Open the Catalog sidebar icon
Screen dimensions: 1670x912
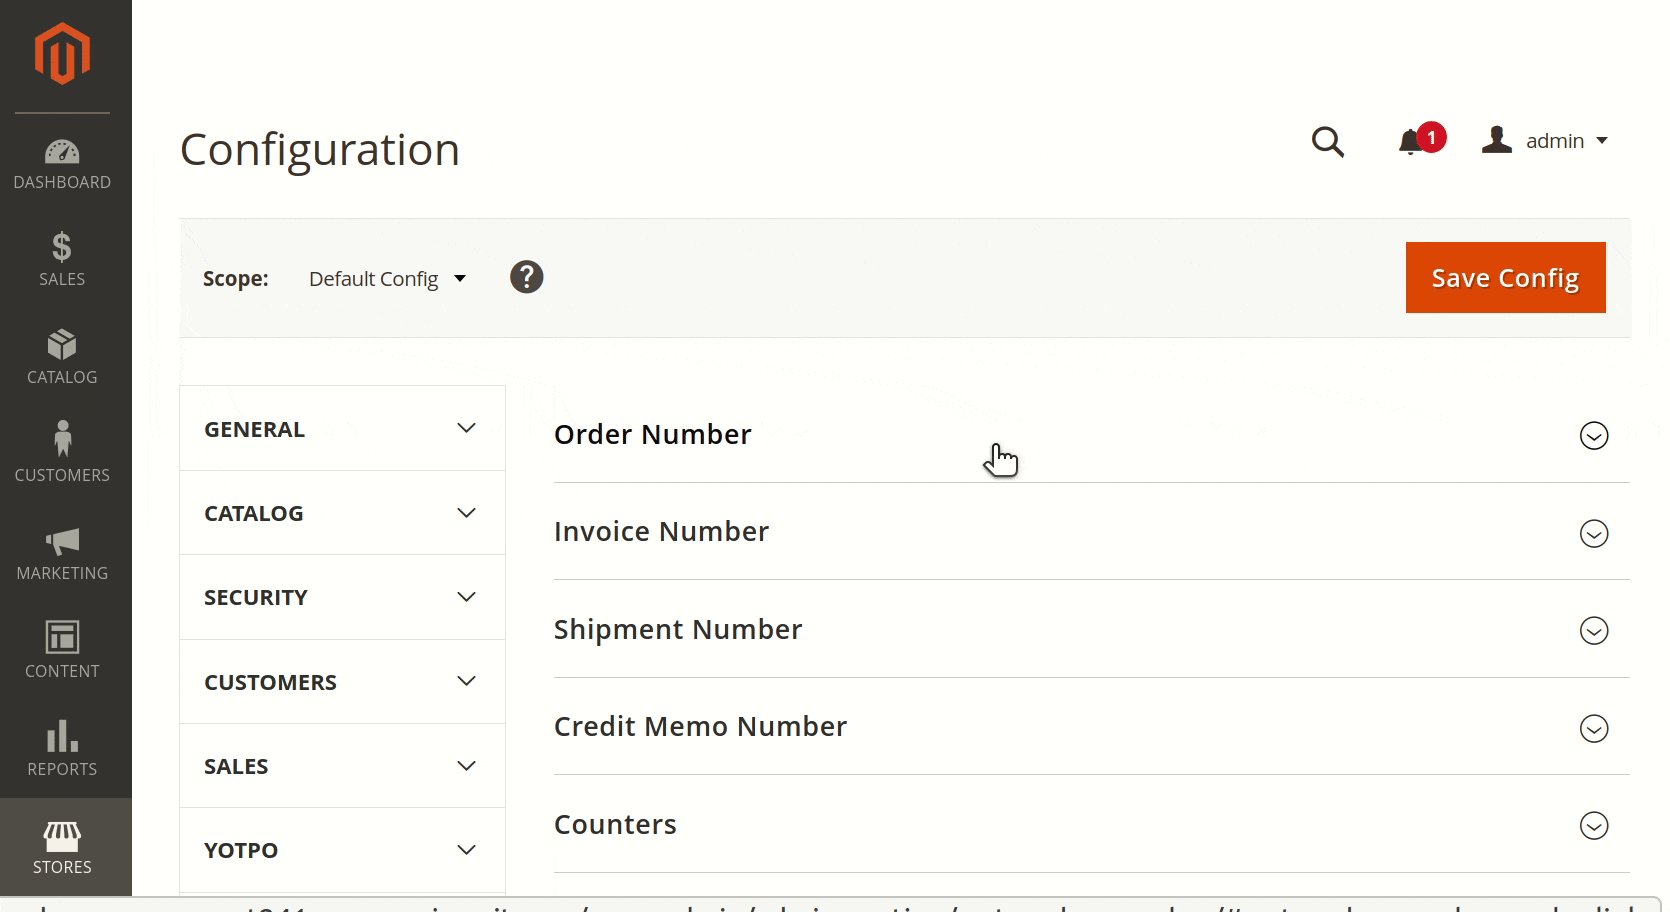coord(62,356)
